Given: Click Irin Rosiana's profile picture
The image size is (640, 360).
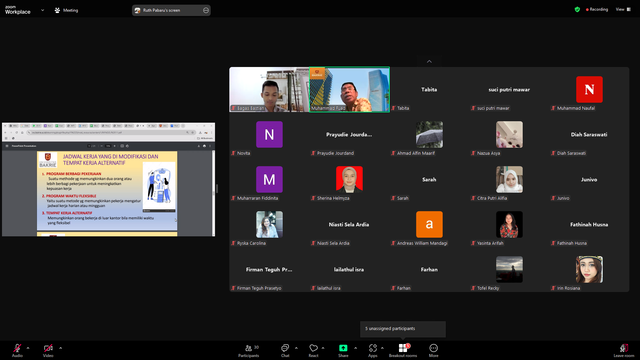Looking at the screenshot, I should (x=589, y=269).
